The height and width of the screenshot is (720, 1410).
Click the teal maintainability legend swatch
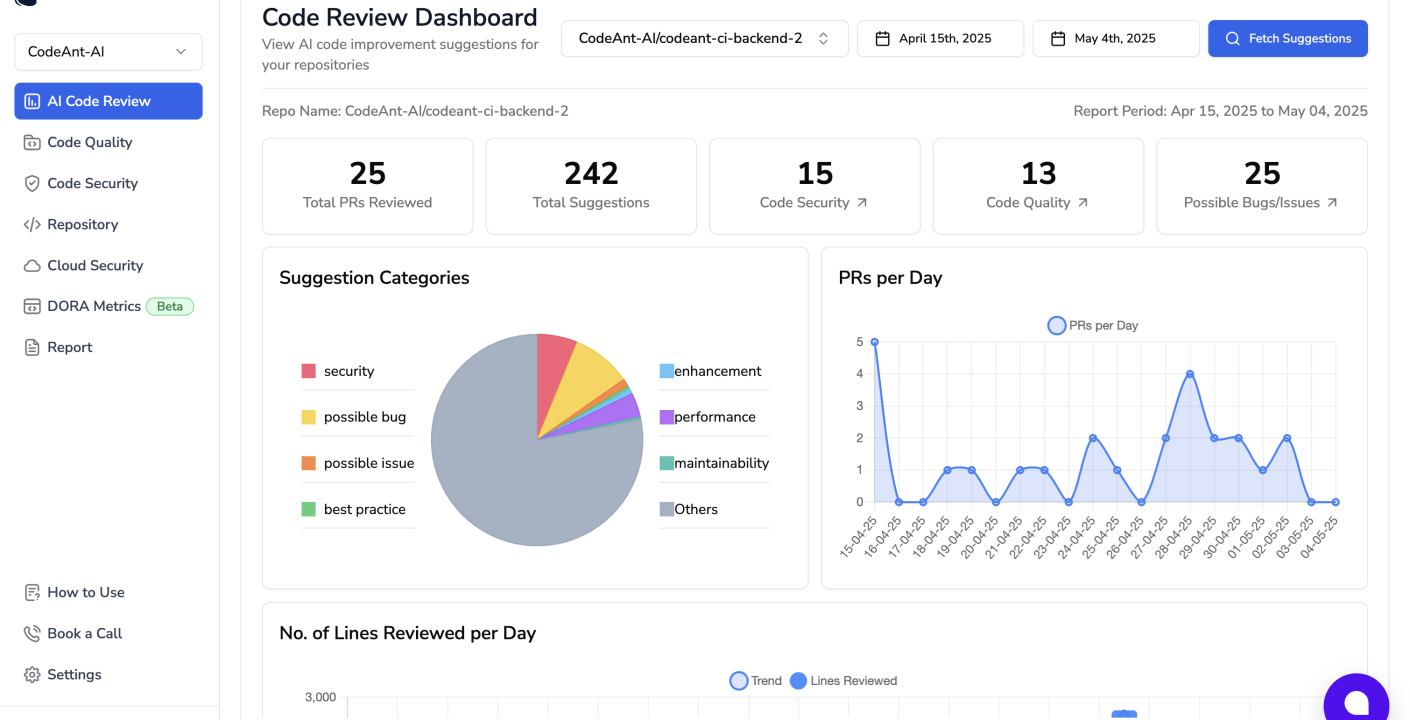tap(667, 463)
